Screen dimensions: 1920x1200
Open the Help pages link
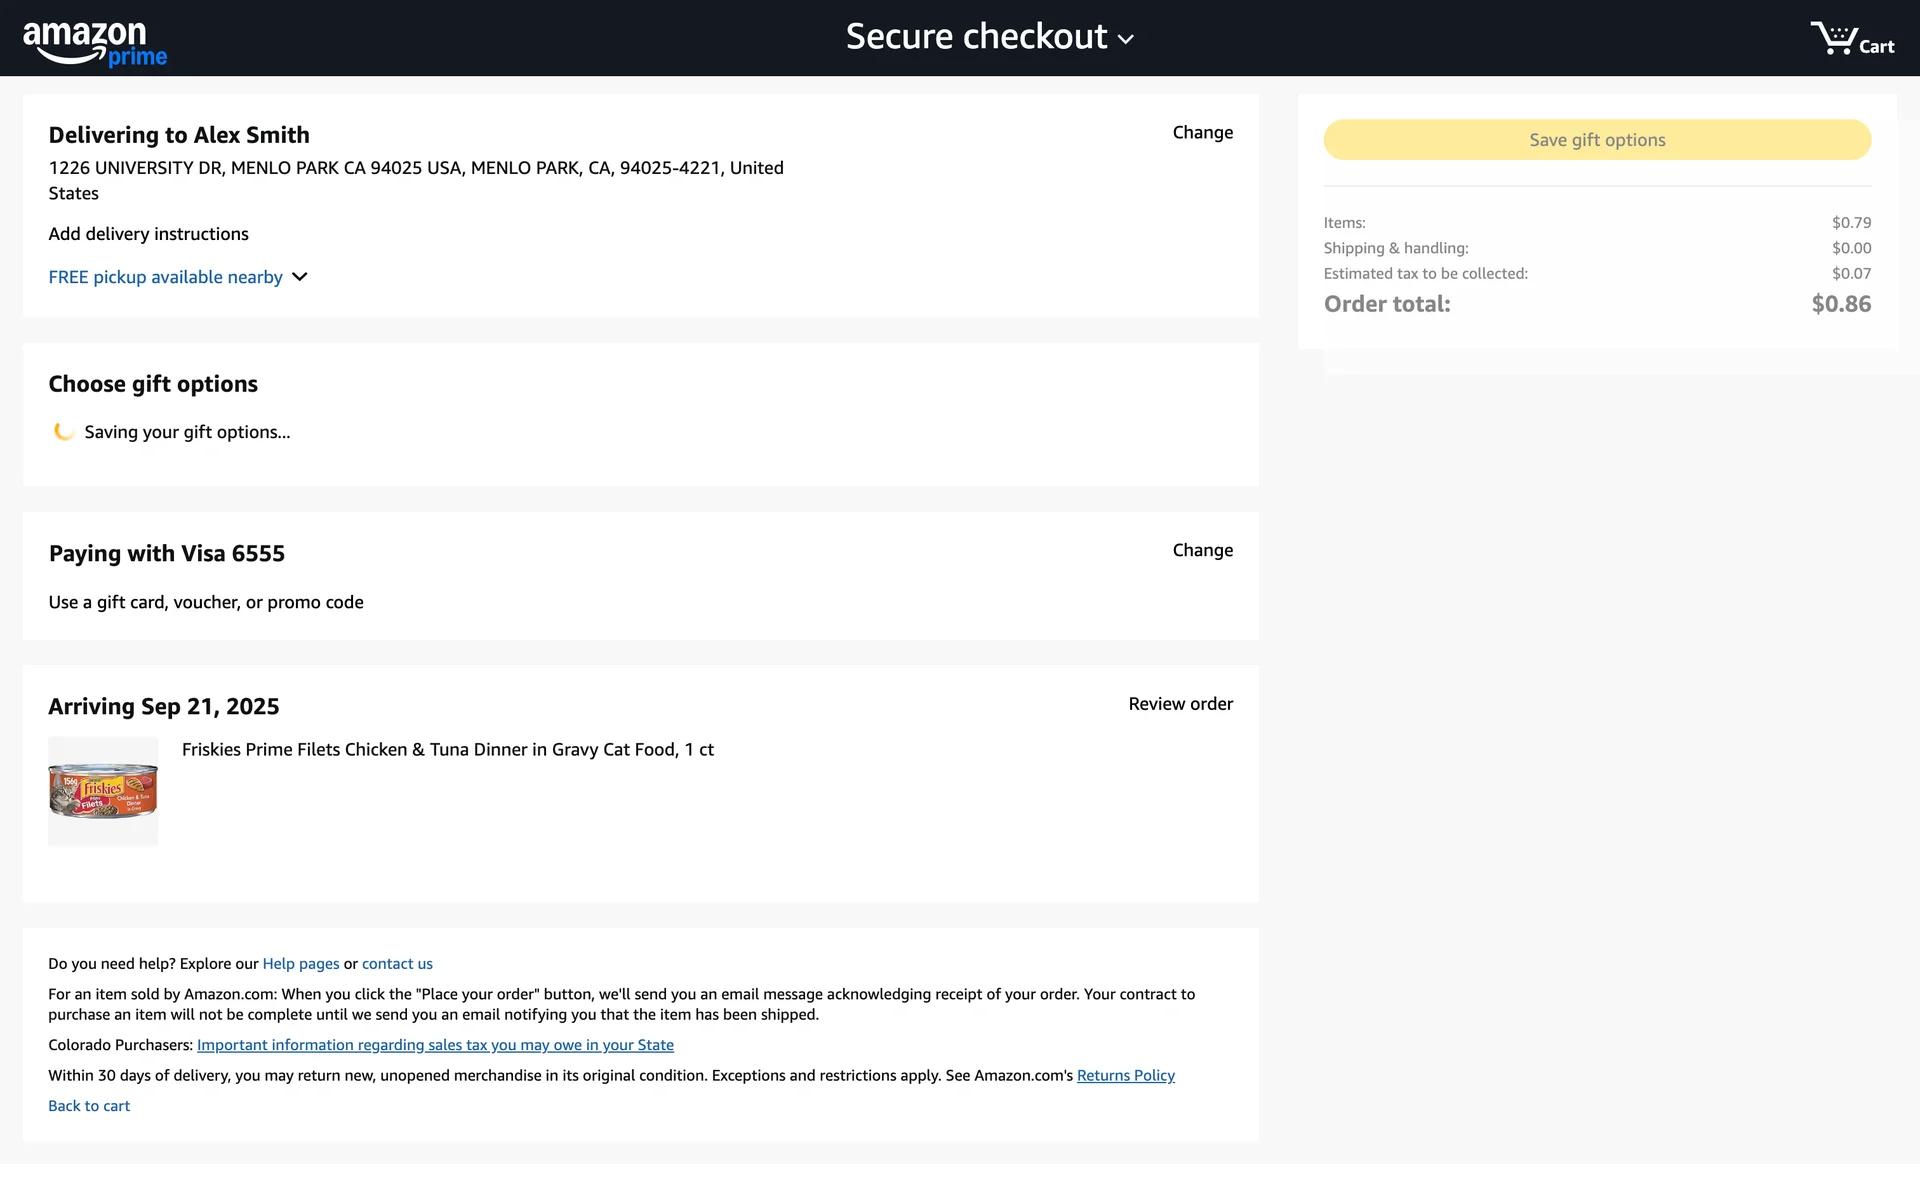(300, 964)
